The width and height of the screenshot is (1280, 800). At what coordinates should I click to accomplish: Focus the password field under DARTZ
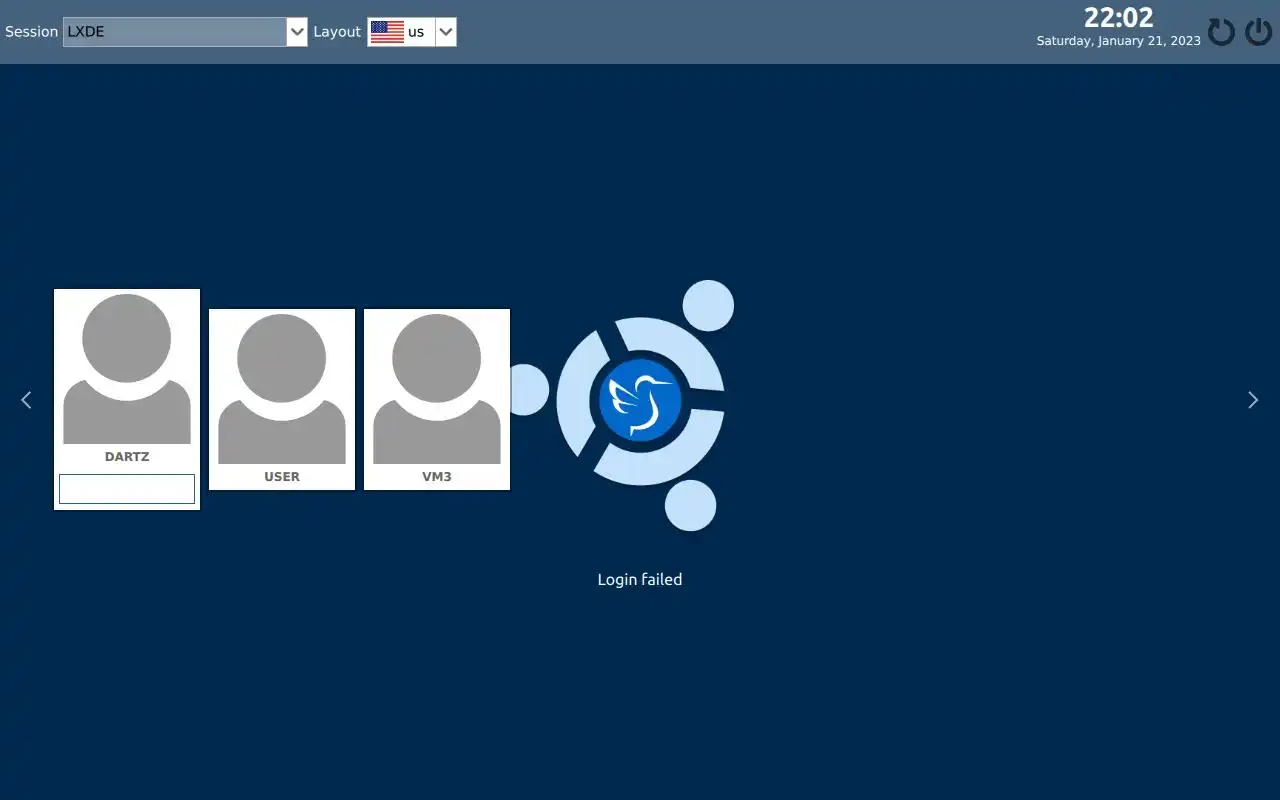pyautogui.click(x=127, y=489)
